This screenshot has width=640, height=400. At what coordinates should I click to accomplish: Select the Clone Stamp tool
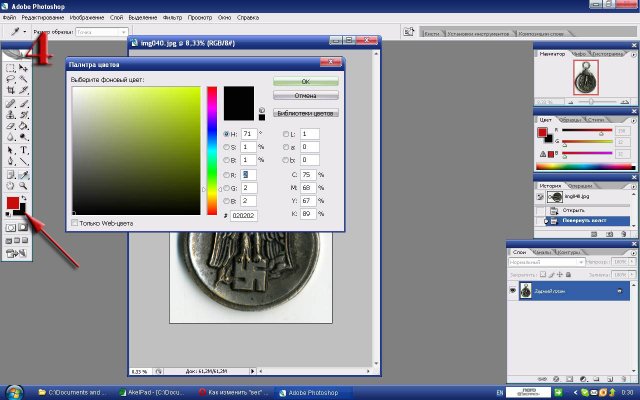[x=11, y=115]
